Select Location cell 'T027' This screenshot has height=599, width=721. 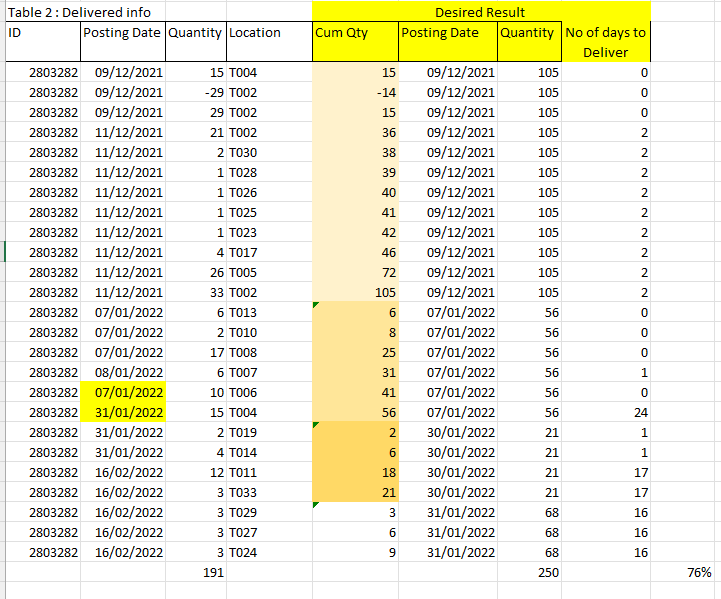click(x=269, y=532)
